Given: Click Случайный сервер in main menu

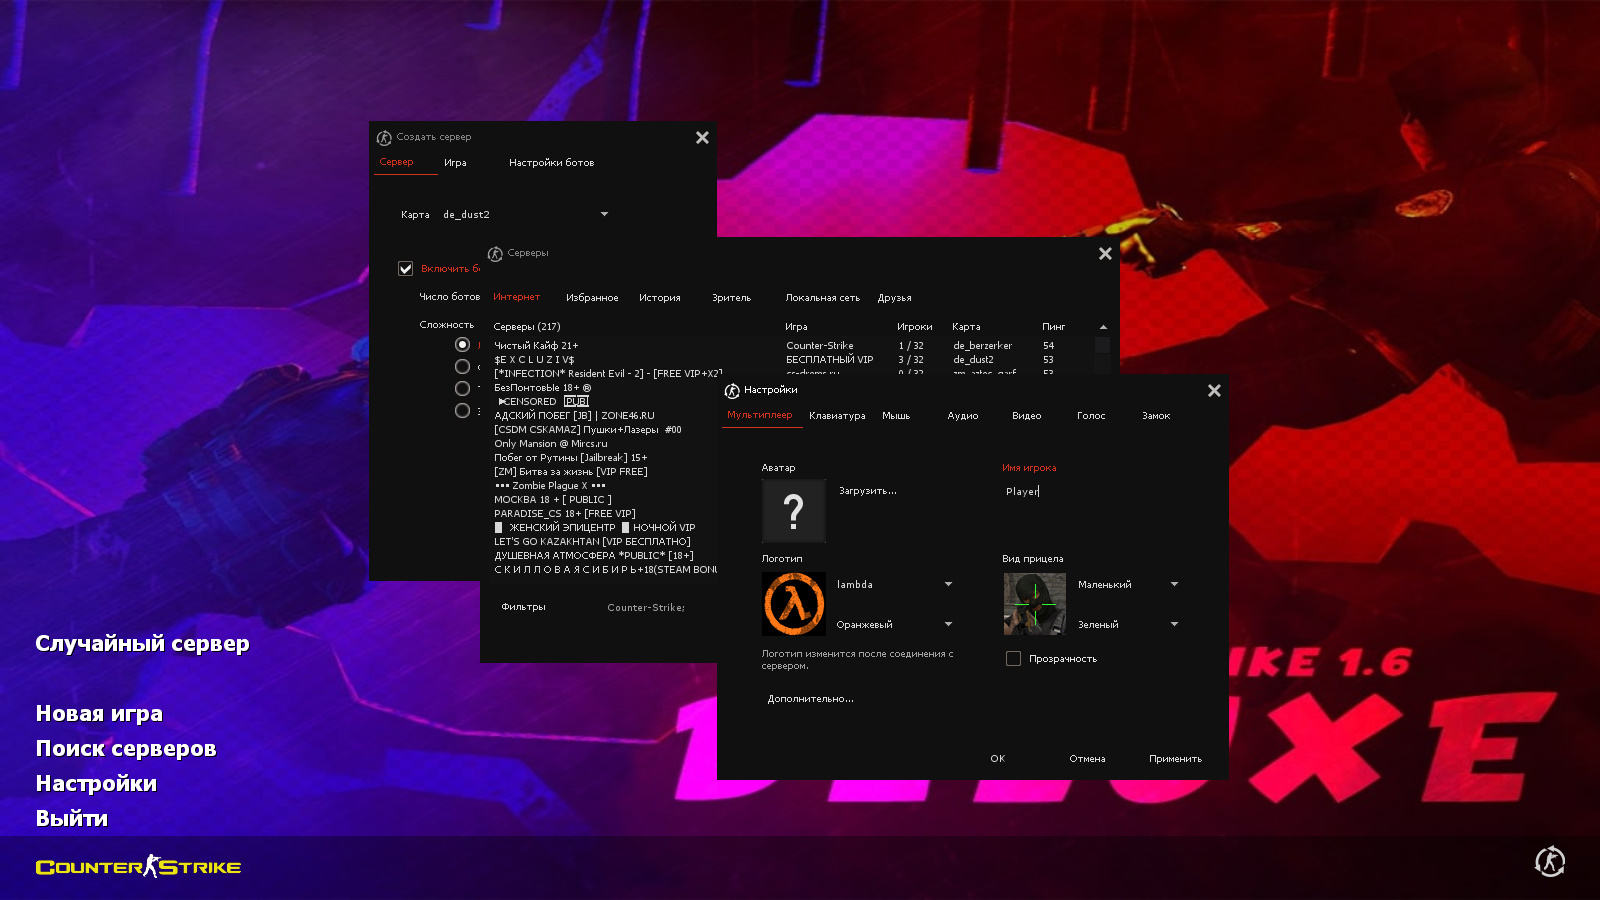Looking at the screenshot, I should click(142, 644).
